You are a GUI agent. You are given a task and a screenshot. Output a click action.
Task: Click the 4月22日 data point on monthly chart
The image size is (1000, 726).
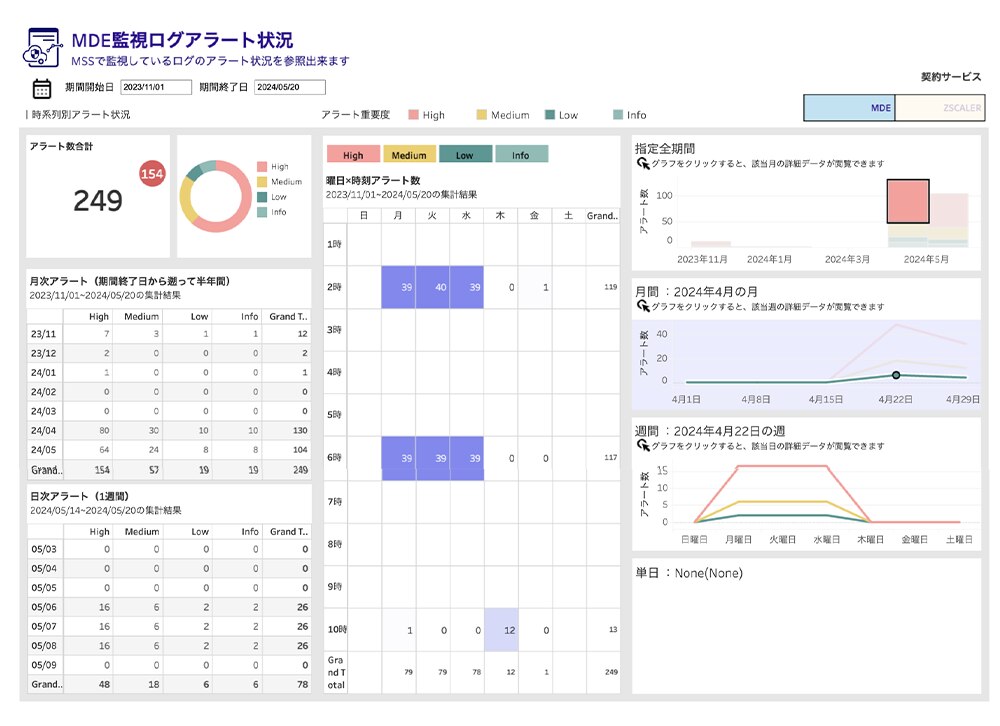pyautogui.click(x=896, y=375)
